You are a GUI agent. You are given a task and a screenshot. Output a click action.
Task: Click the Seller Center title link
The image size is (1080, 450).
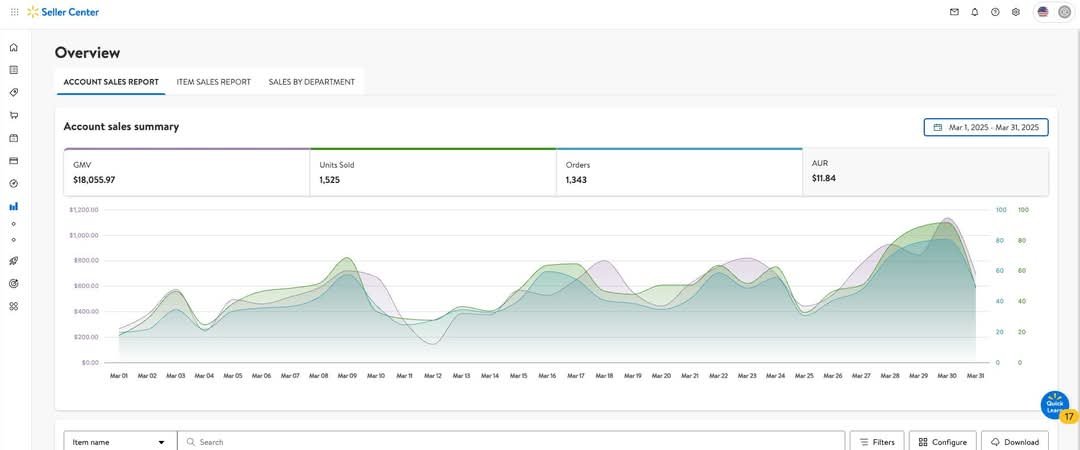[70, 12]
